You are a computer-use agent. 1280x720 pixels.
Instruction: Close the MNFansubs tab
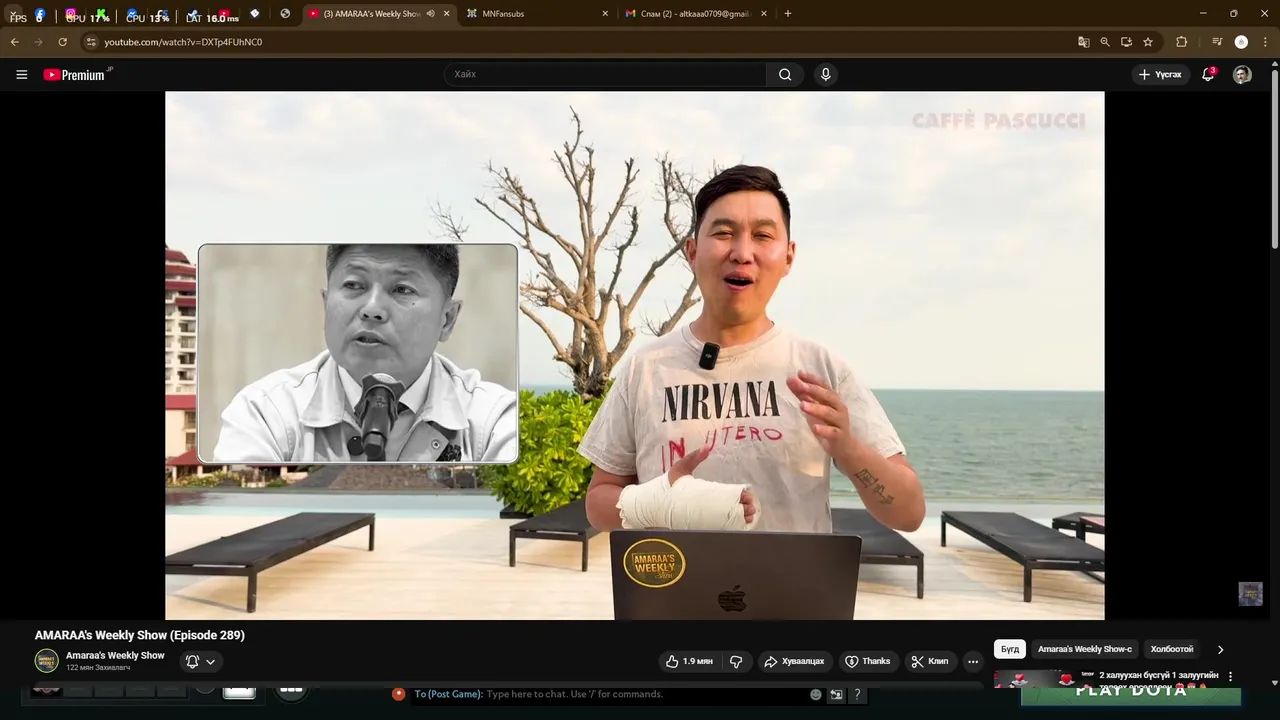tap(605, 14)
